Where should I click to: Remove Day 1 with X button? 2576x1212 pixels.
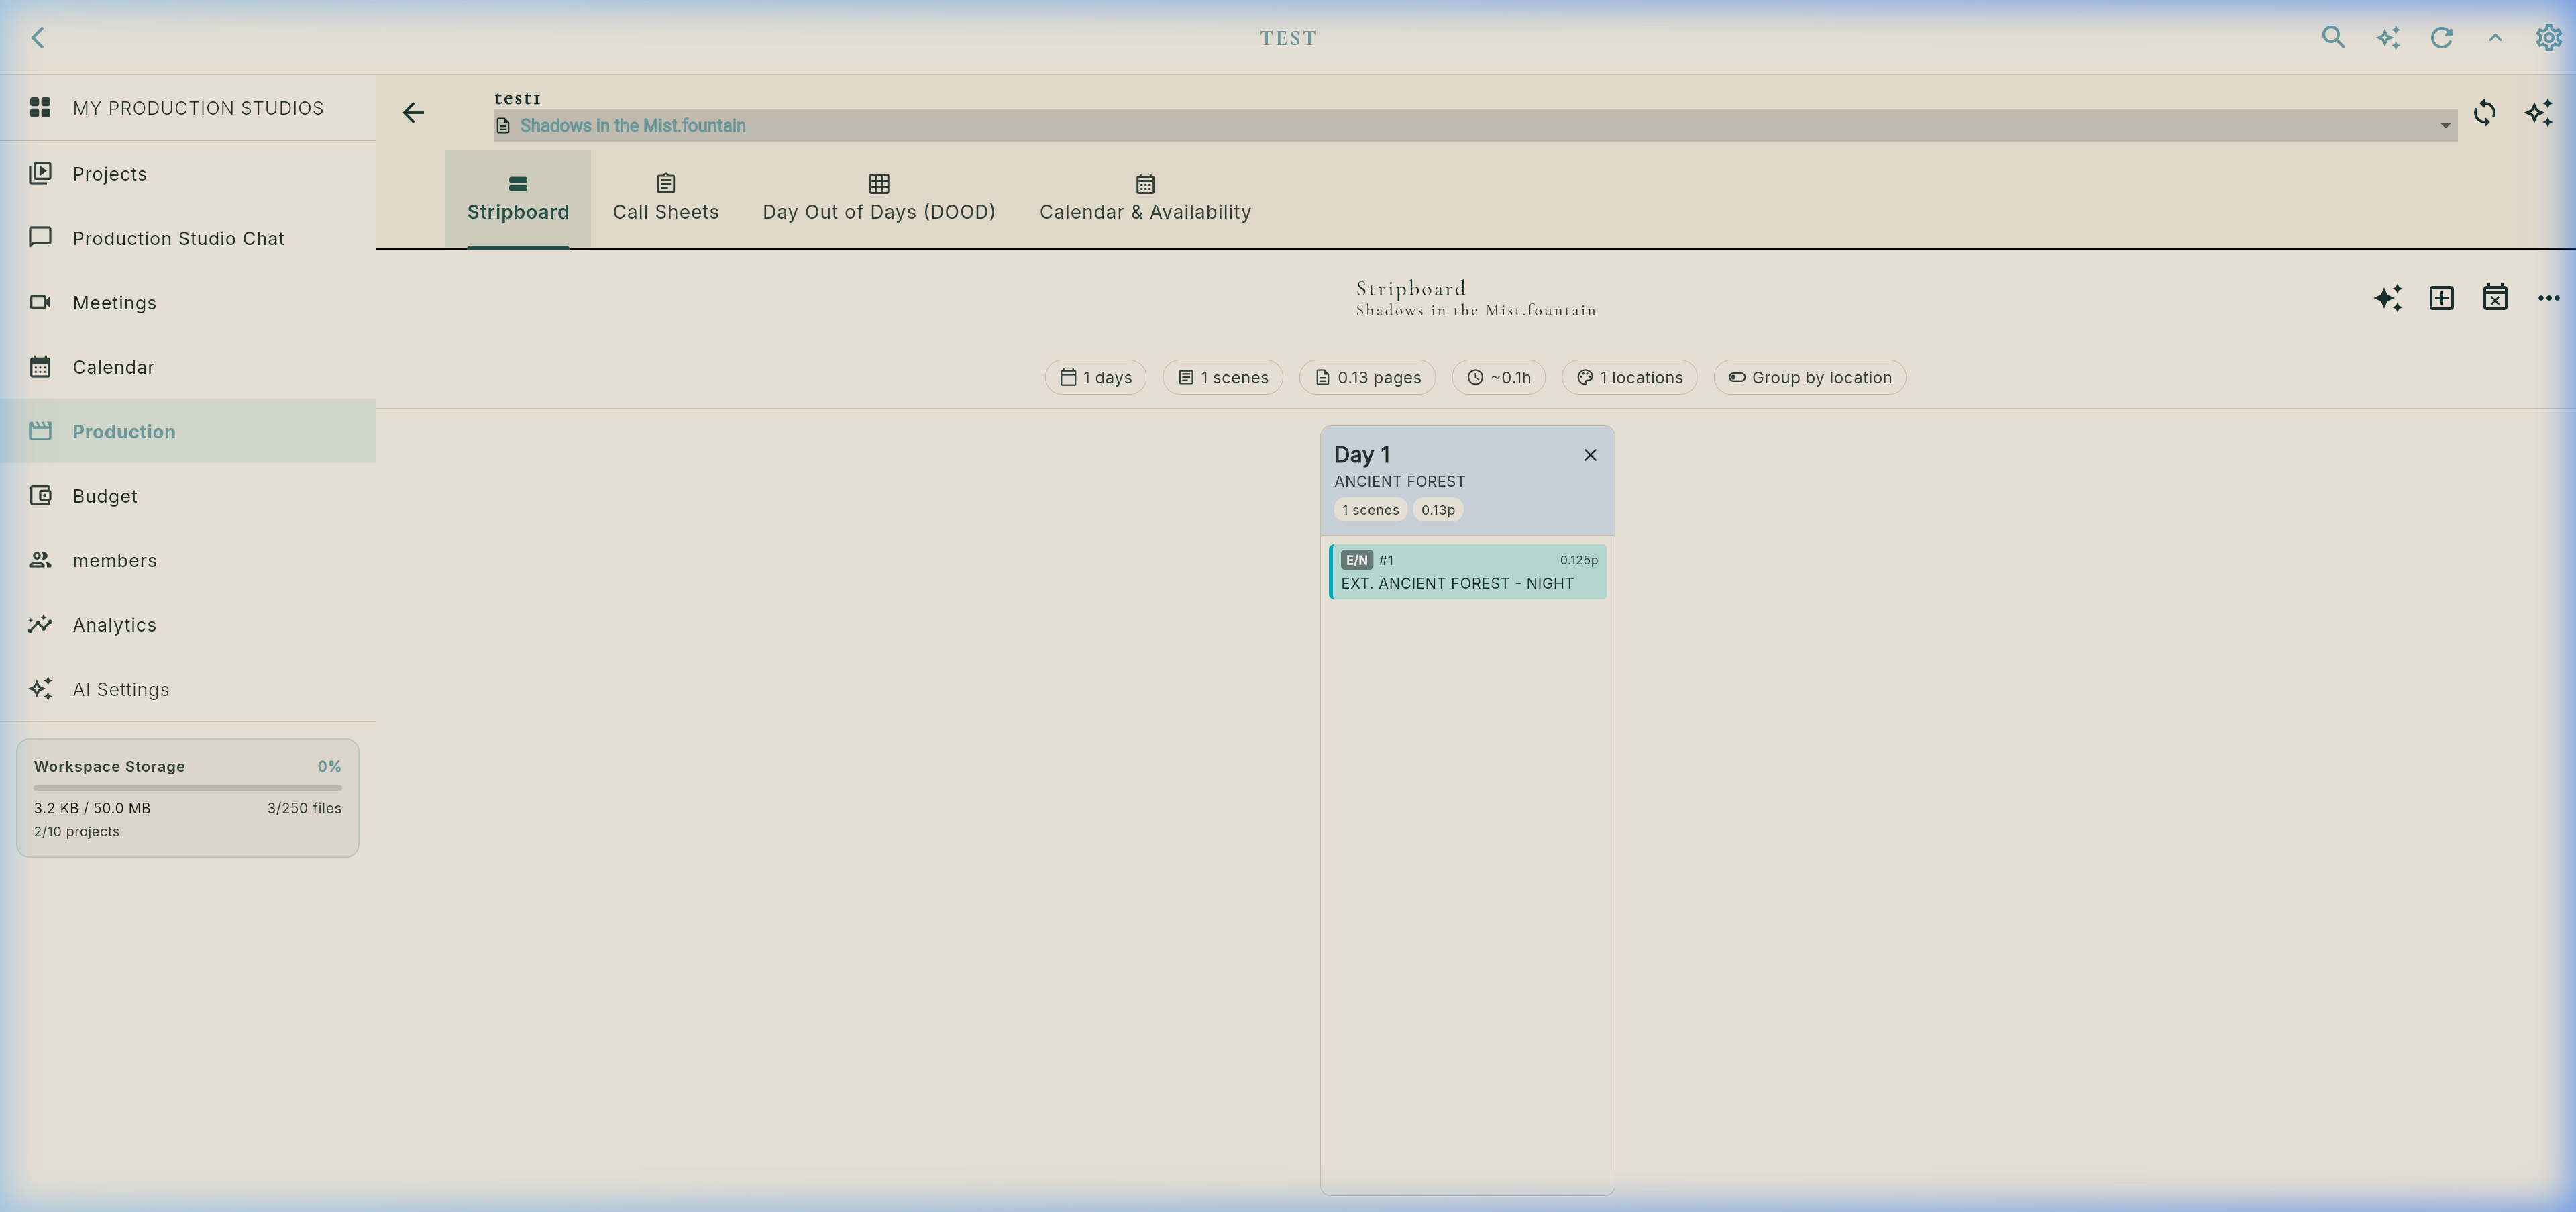[1590, 455]
